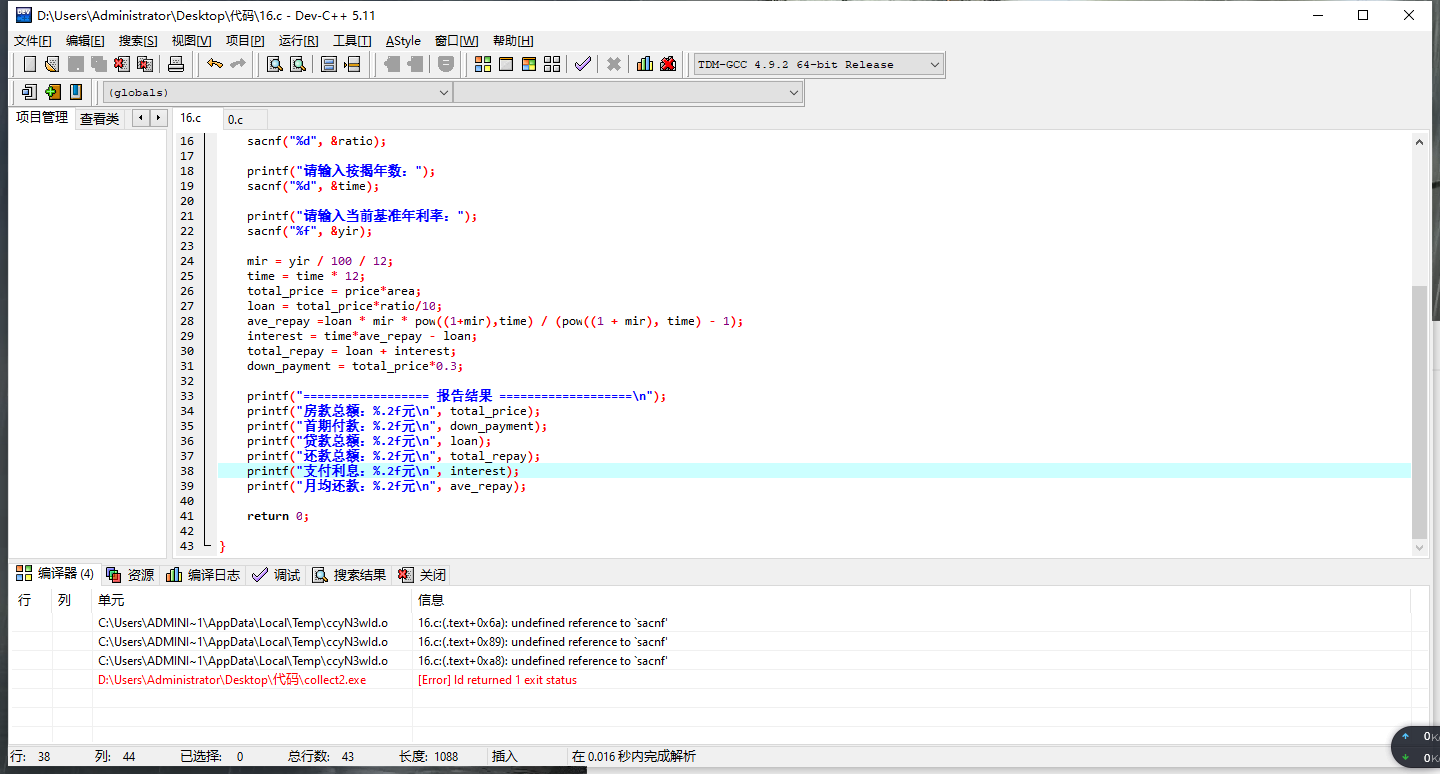Select the 编译器 (4) bottom tab
The height and width of the screenshot is (774, 1440).
click(x=55, y=574)
